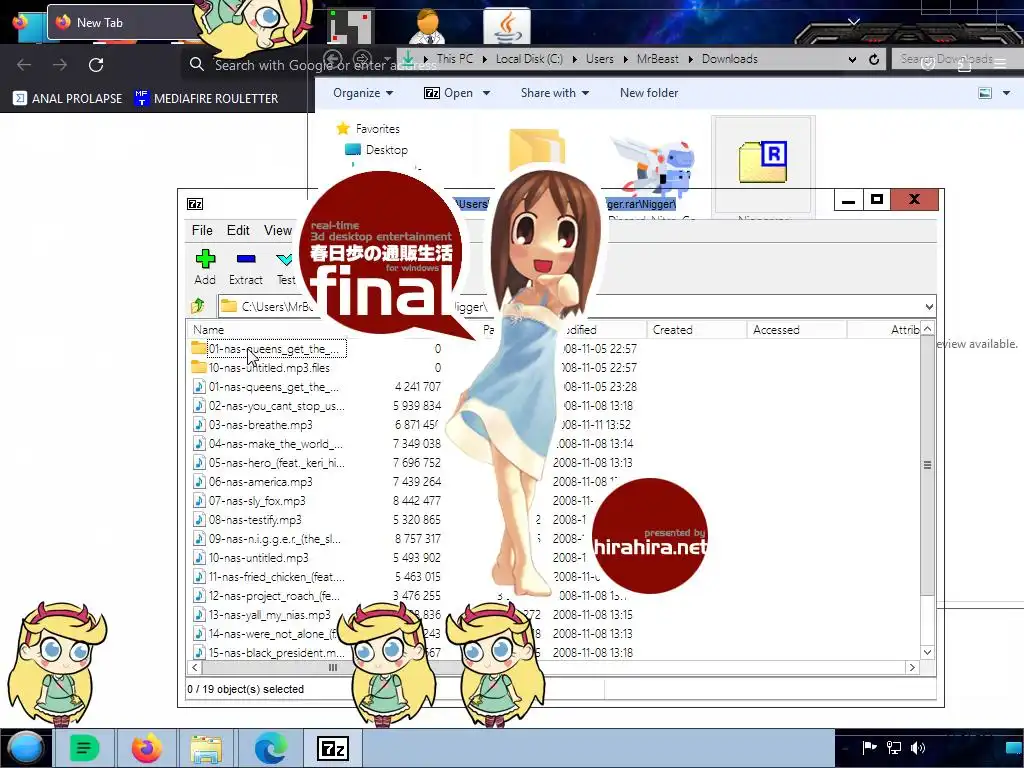The image size is (1024, 768).
Task: Select the yellow folder thumbnail in Explorer
Action: tap(537, 149)
